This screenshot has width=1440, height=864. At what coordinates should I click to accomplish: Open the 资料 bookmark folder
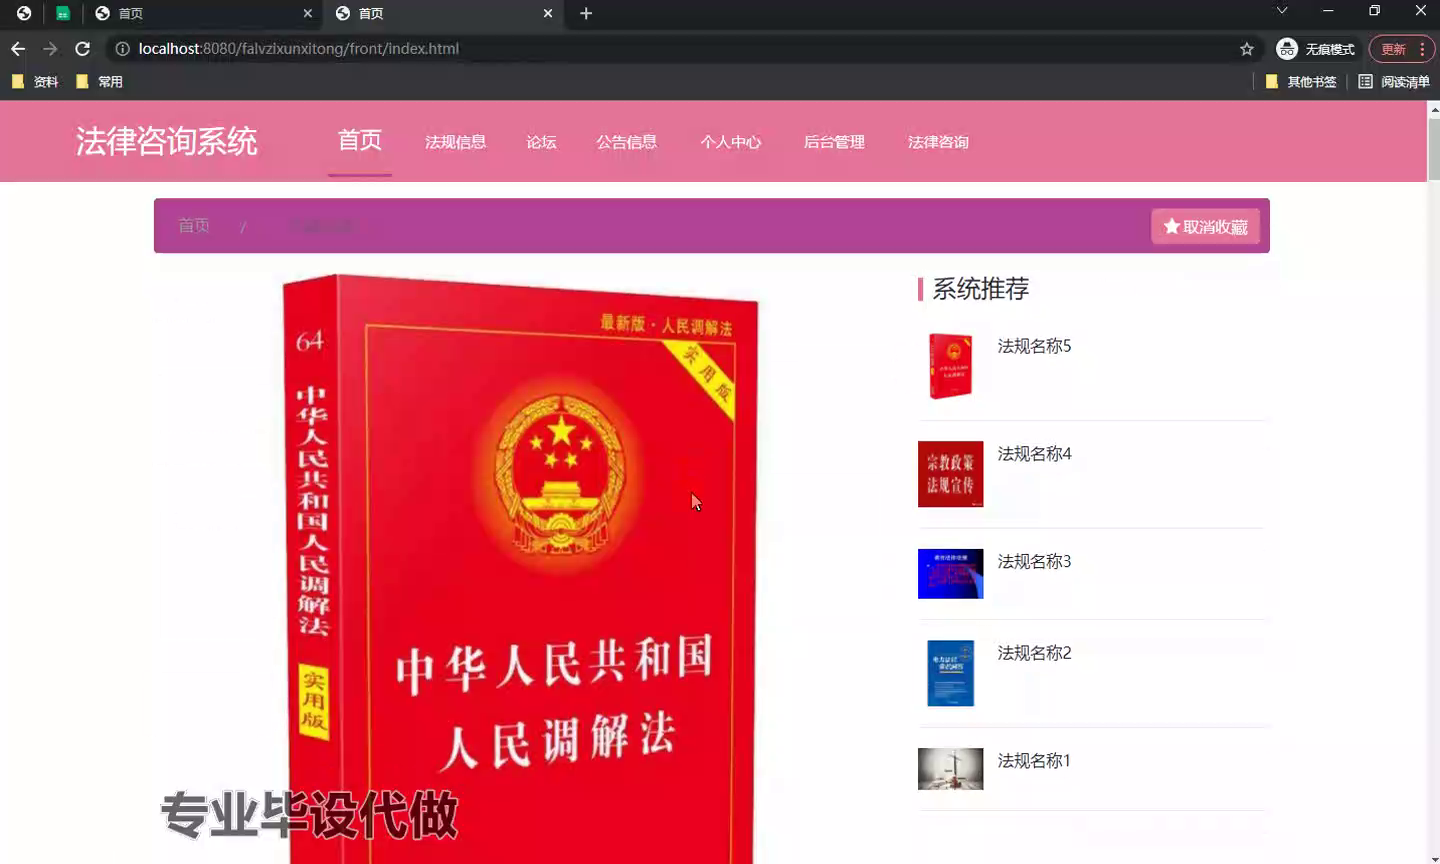[35, 82]
